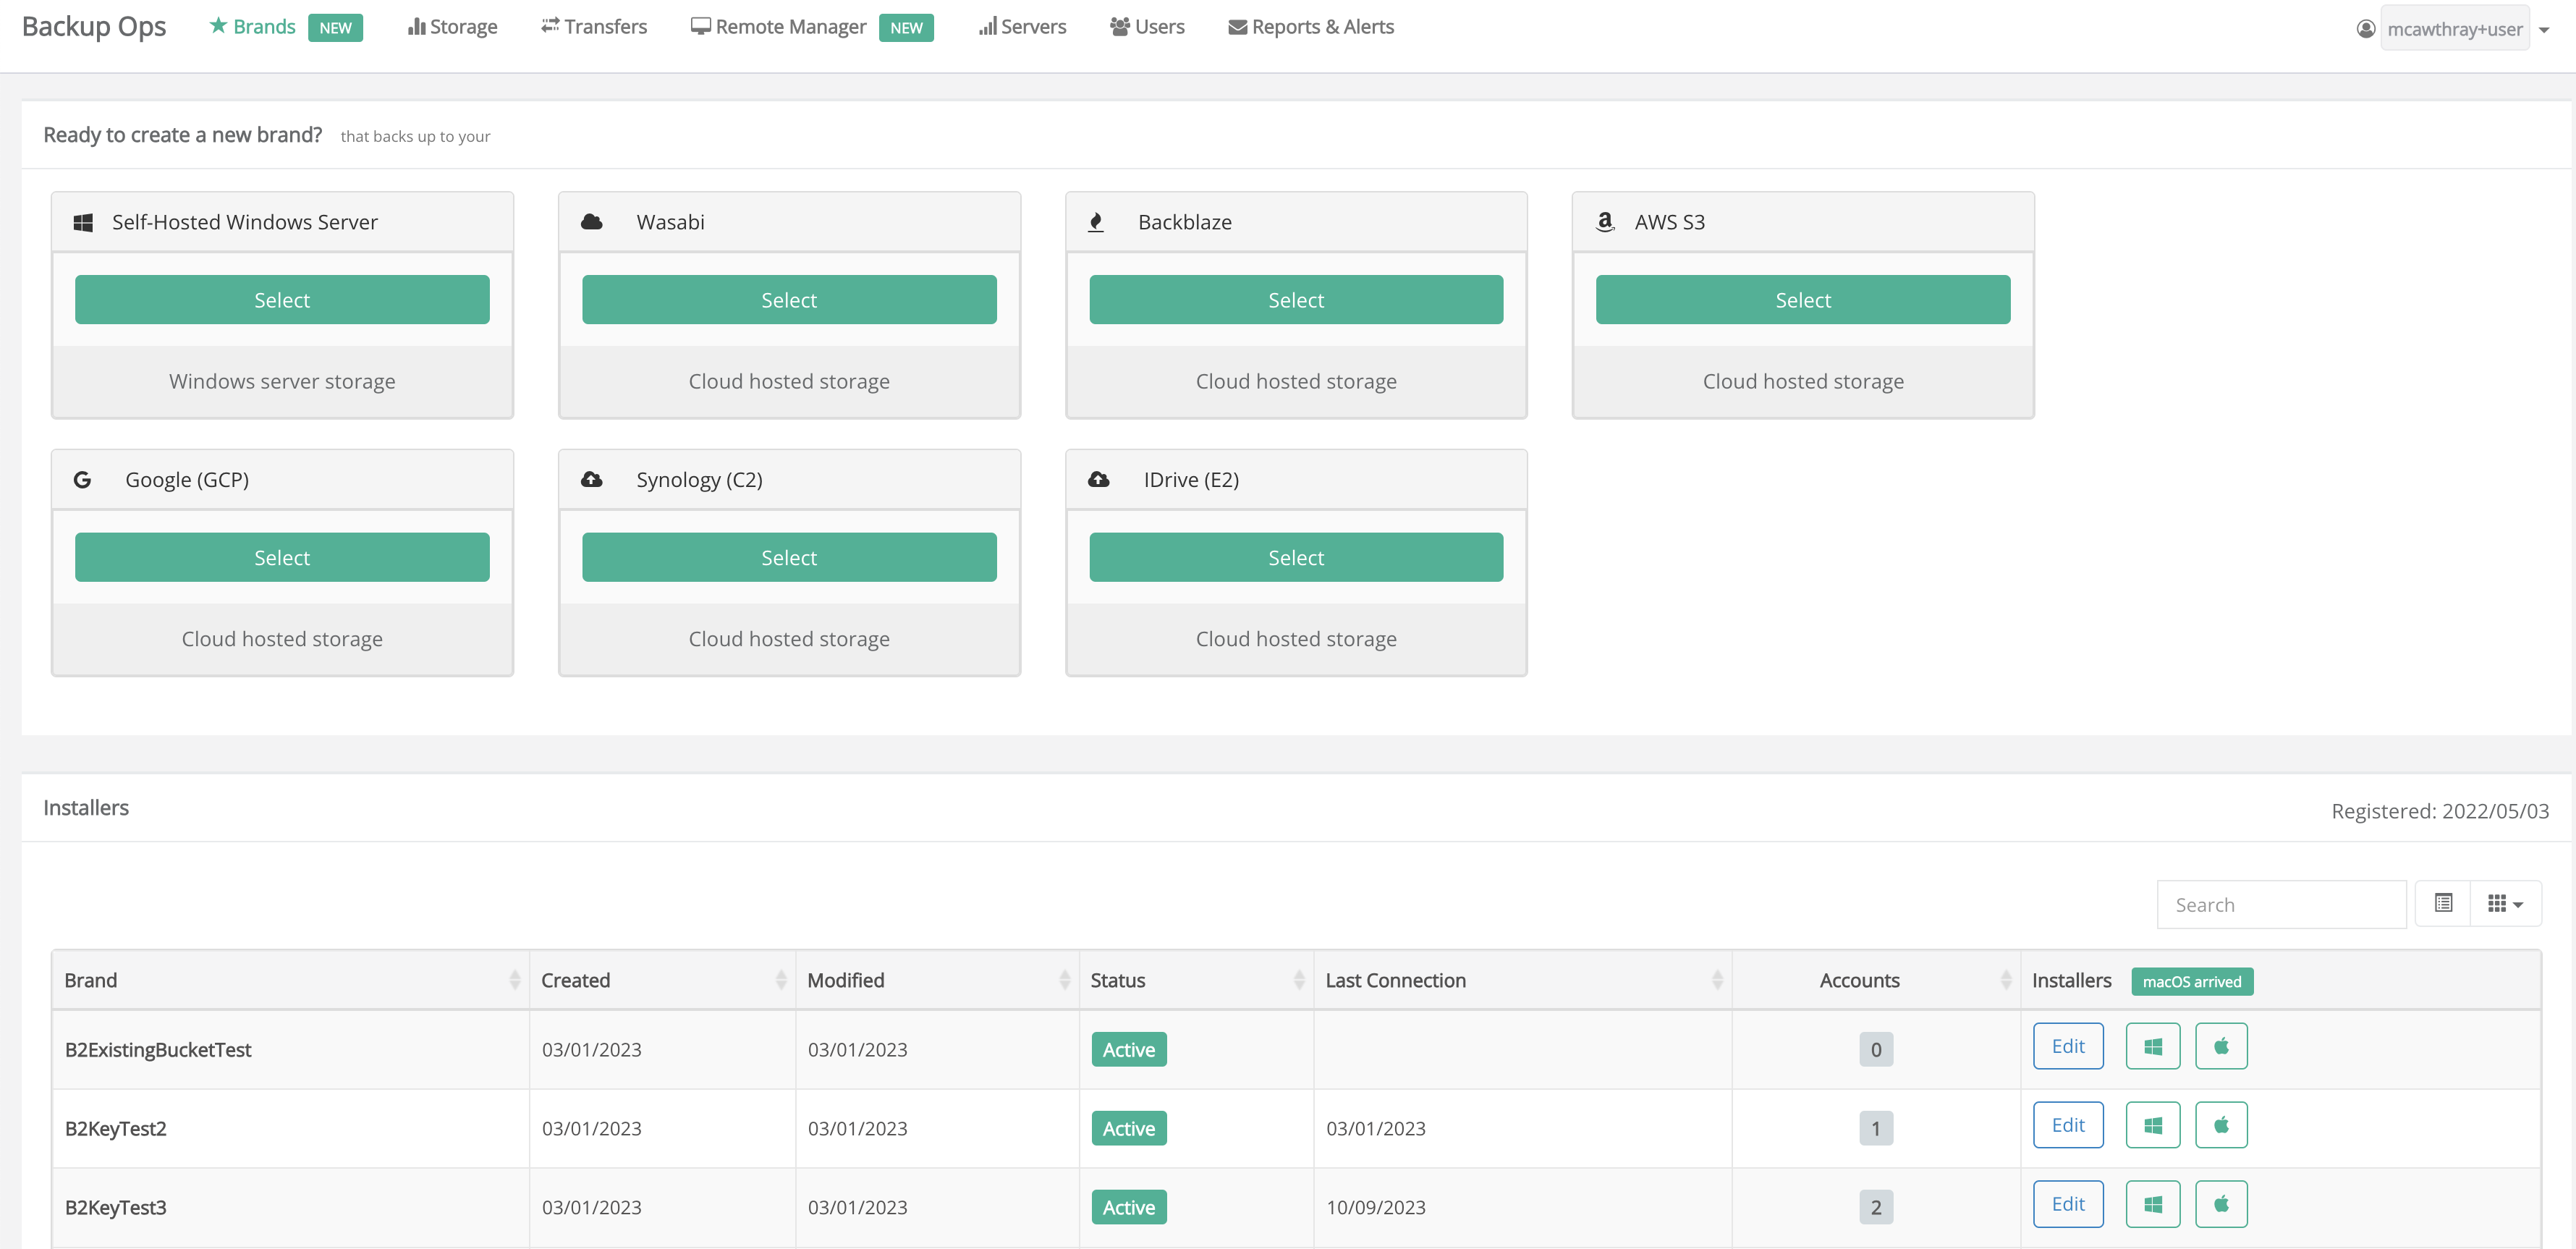This screenshot has width=2576, height=1249.
Task: Click the macOS arrived badge
Action: (x=2192, y=982)
